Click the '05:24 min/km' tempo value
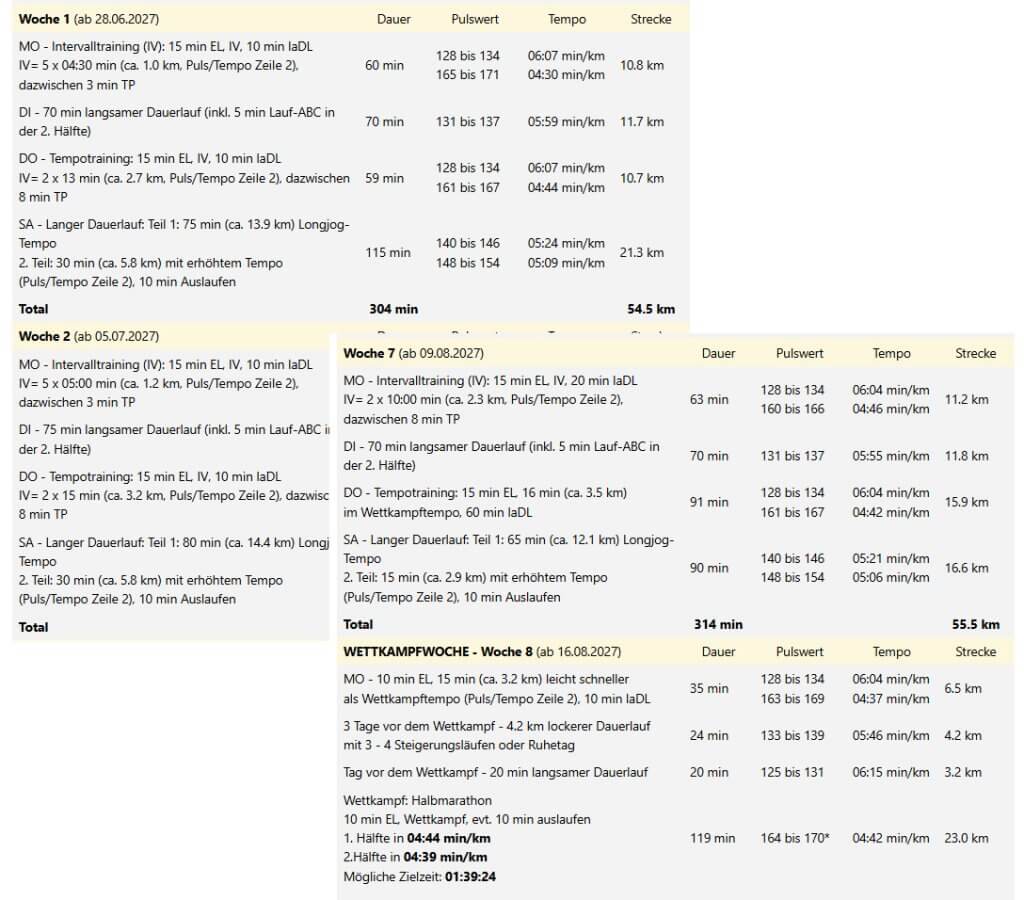The height and width of the screenshot is (900, 1024). (566, 244)
